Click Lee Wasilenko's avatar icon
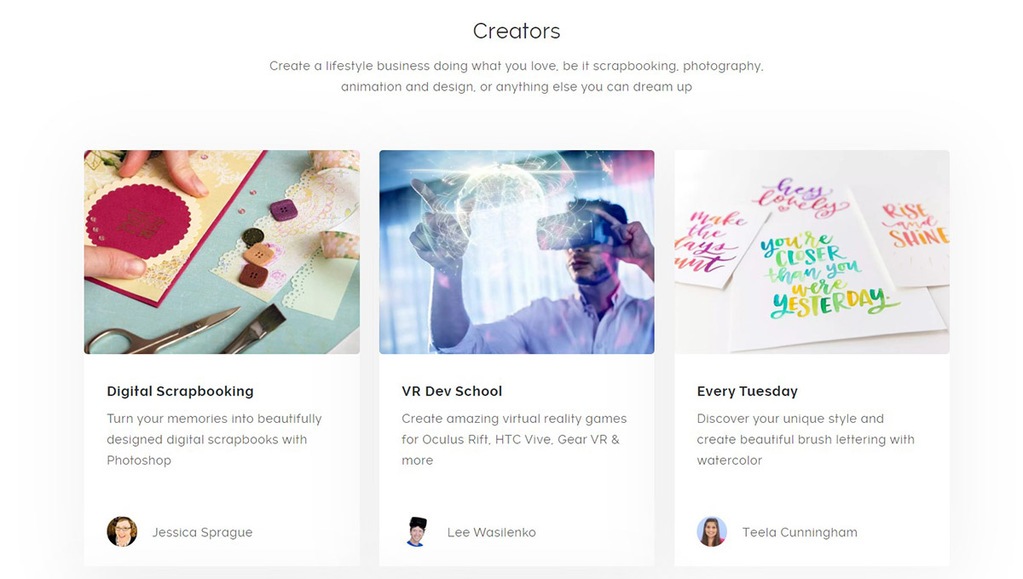The width and height of the screenshot is (1023, 579). (x=417, y=531)
